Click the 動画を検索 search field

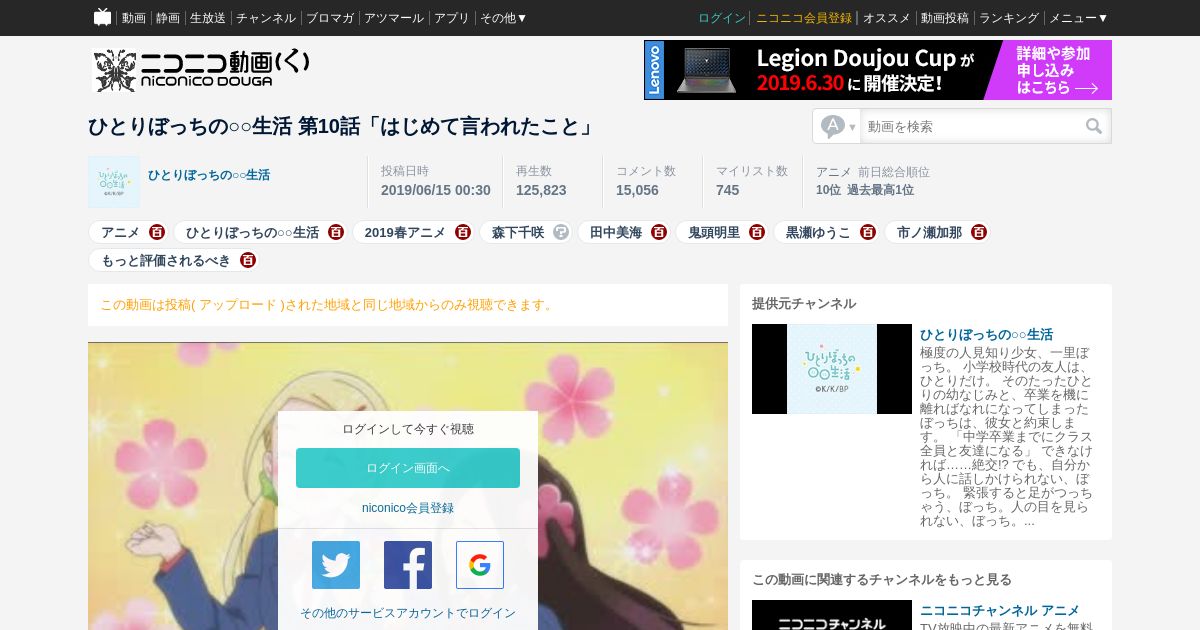pyautogui.click(x=971, y=126)
